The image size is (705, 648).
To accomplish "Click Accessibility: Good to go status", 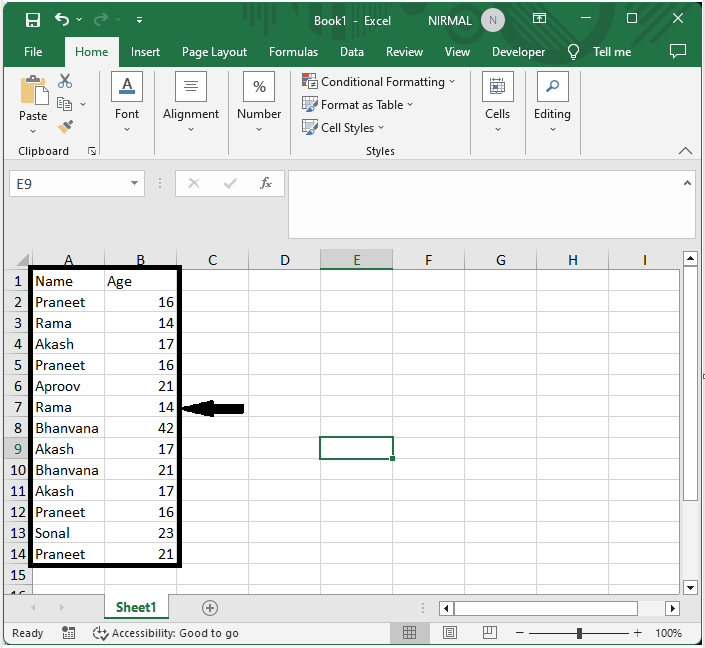I will 165,633.
